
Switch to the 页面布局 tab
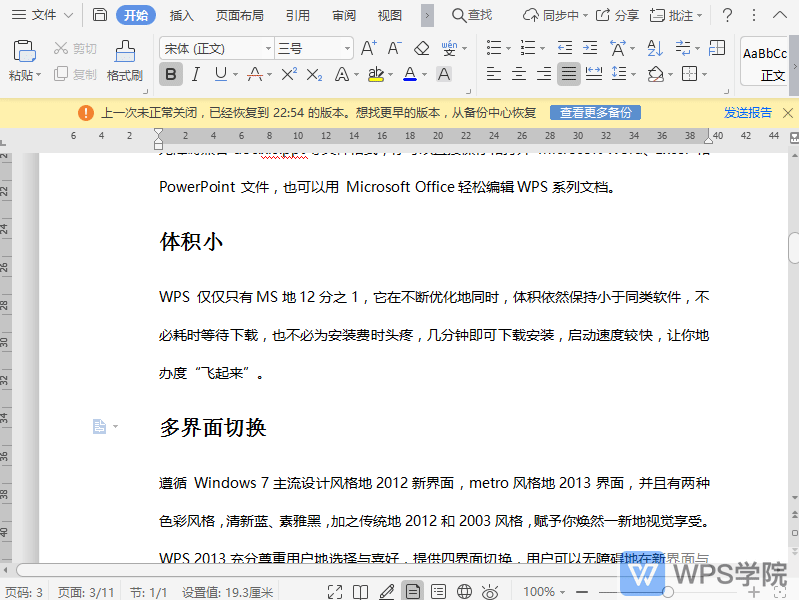(240, 15)
